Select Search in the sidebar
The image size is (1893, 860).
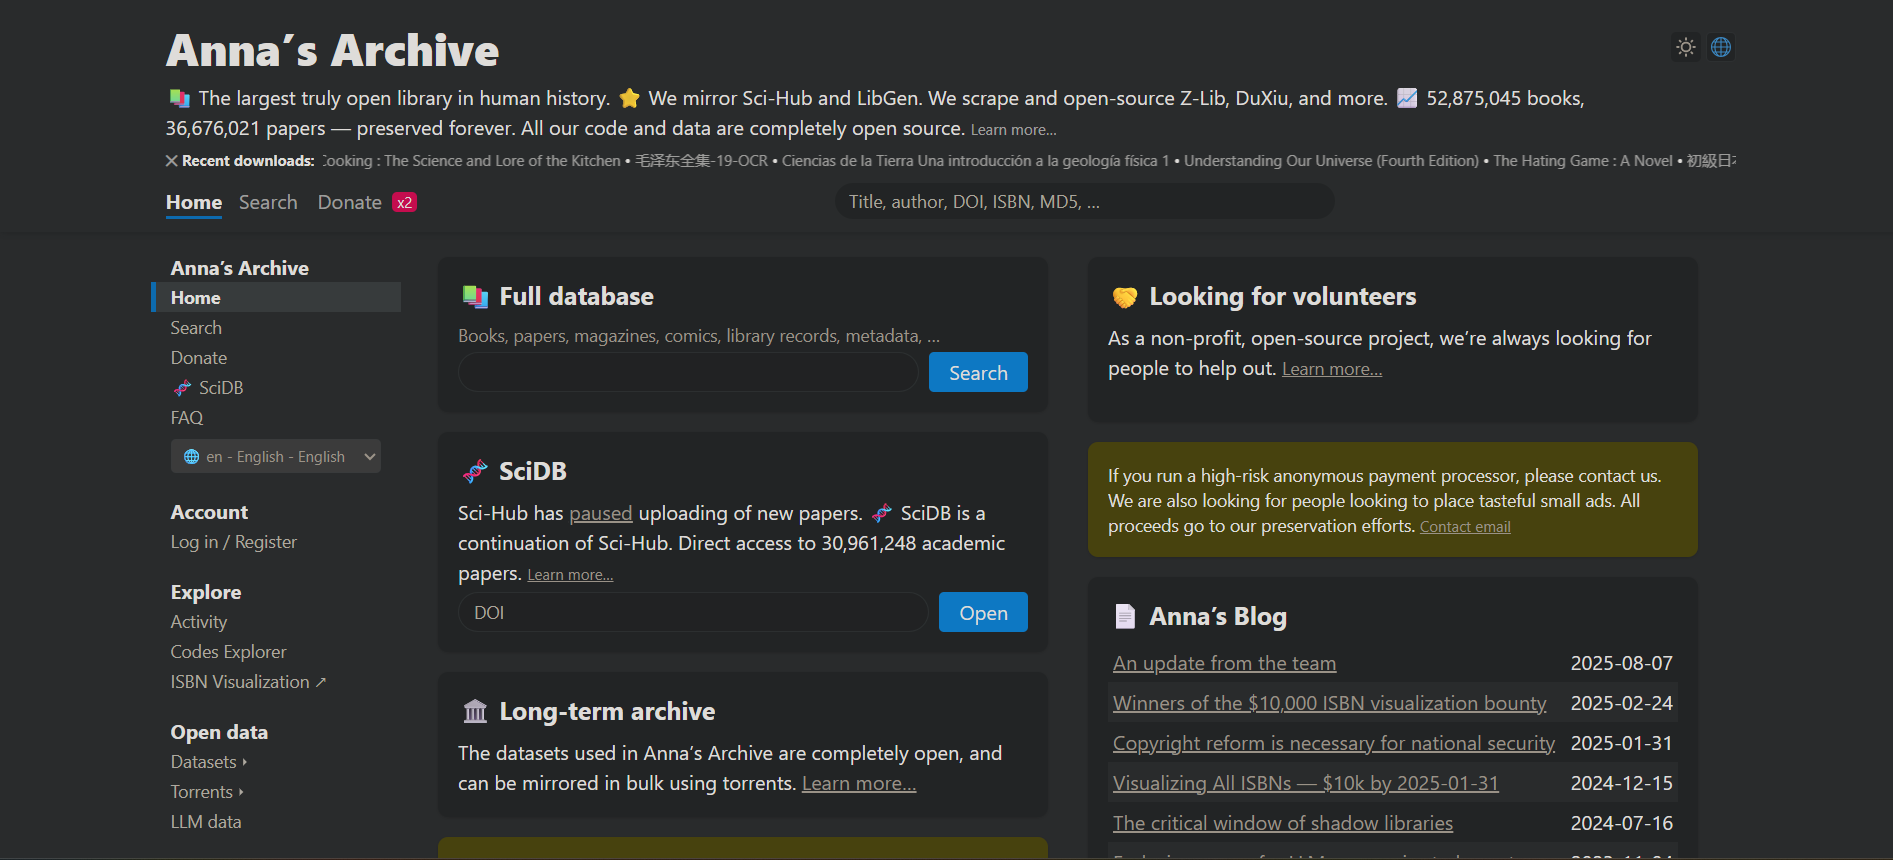tap(196, 328)
